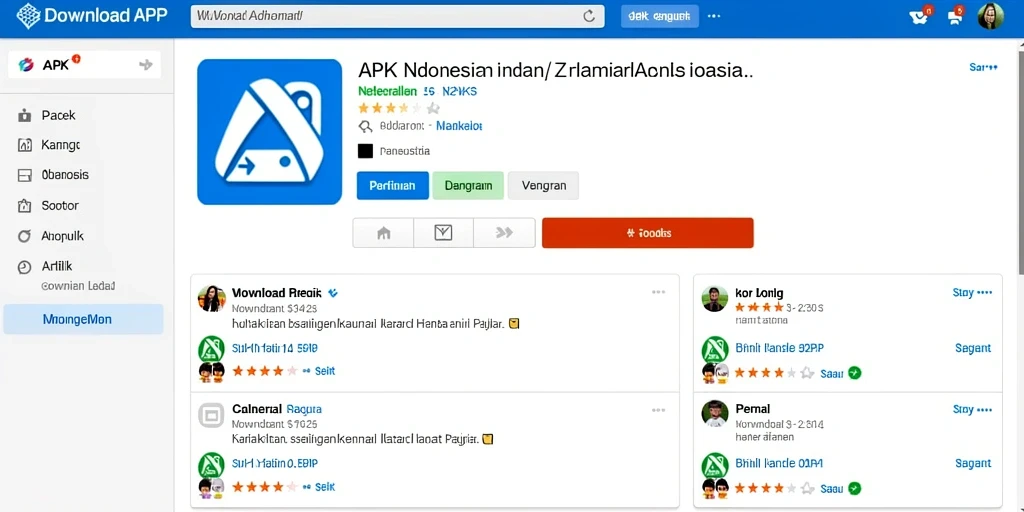Open three-dot menu on Calnerial review
Viewport: 1024px width, 512px height.
(658, 410)
